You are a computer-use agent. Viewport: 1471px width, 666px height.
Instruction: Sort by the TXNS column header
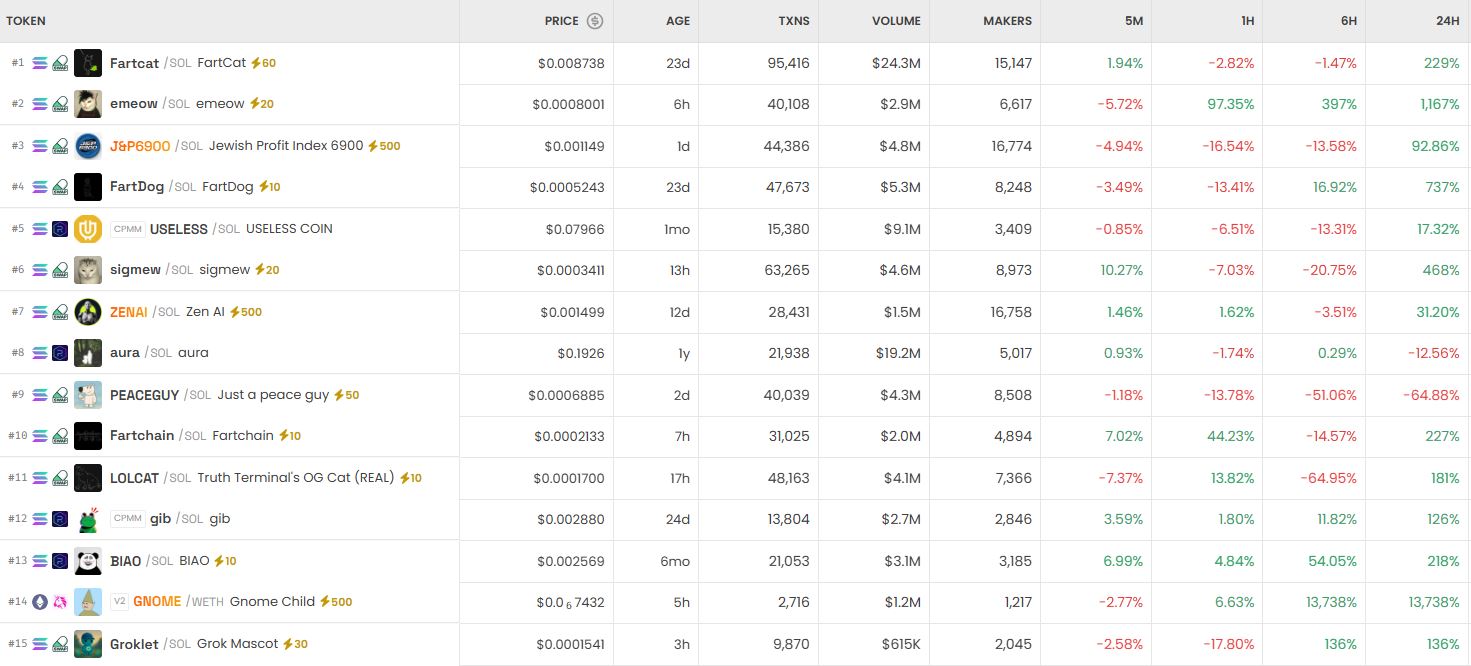(x=794, y=21)
